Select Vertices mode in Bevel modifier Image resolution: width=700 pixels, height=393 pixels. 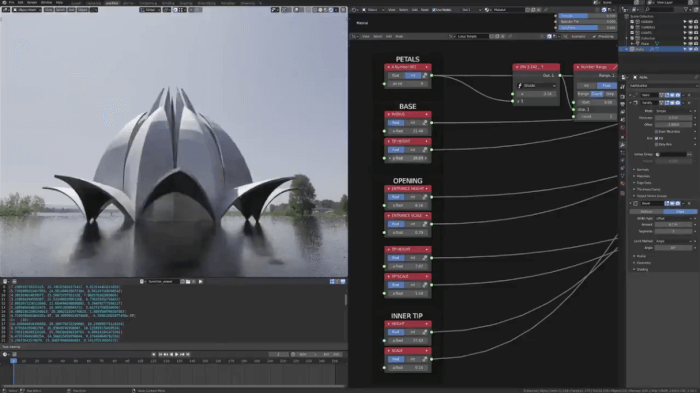tap(646, 212)
